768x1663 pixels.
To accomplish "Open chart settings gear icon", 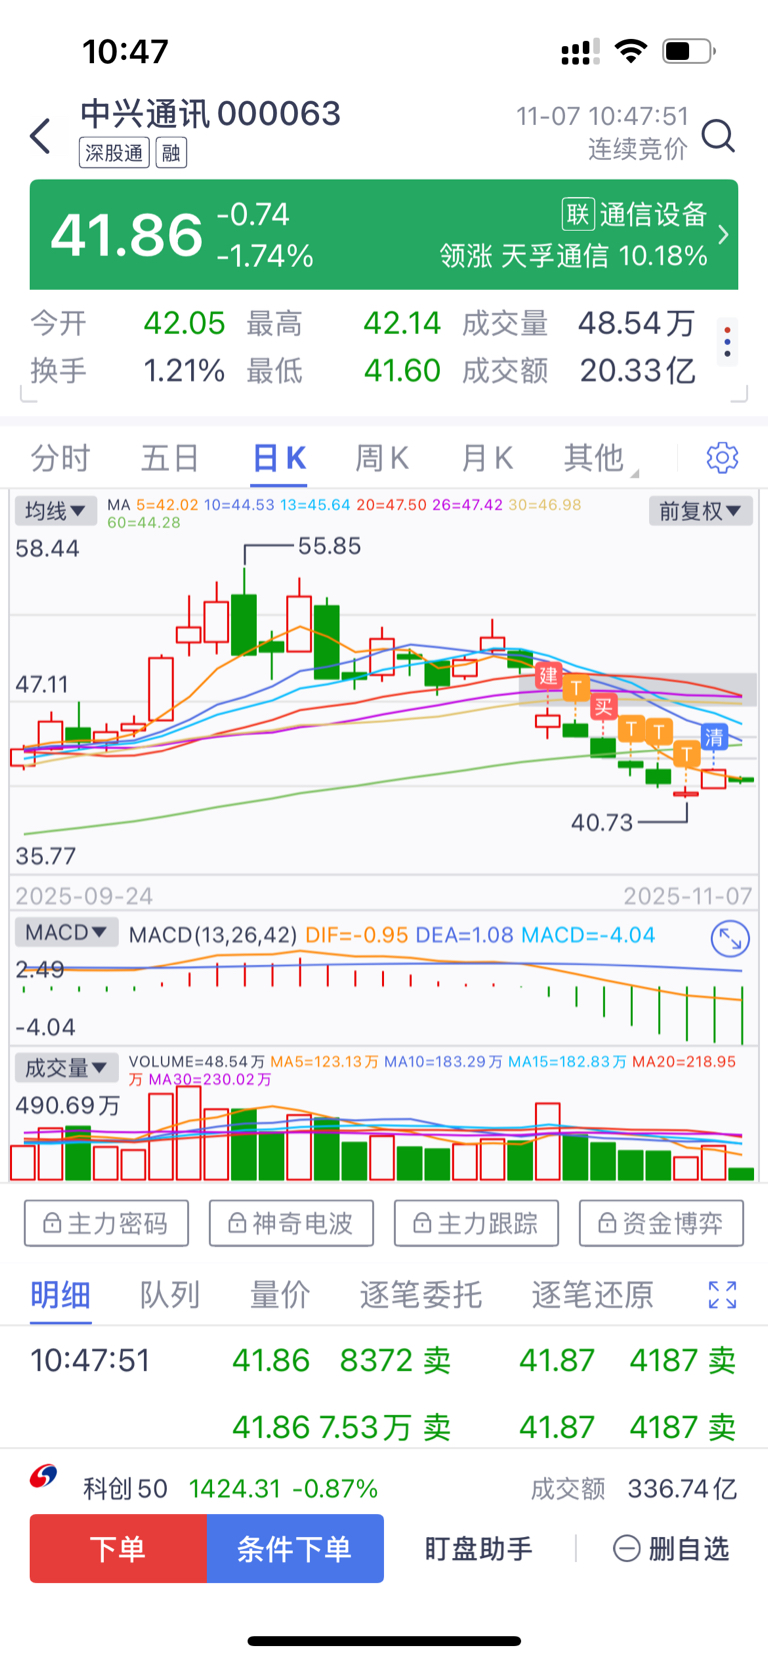I will 722,458.
